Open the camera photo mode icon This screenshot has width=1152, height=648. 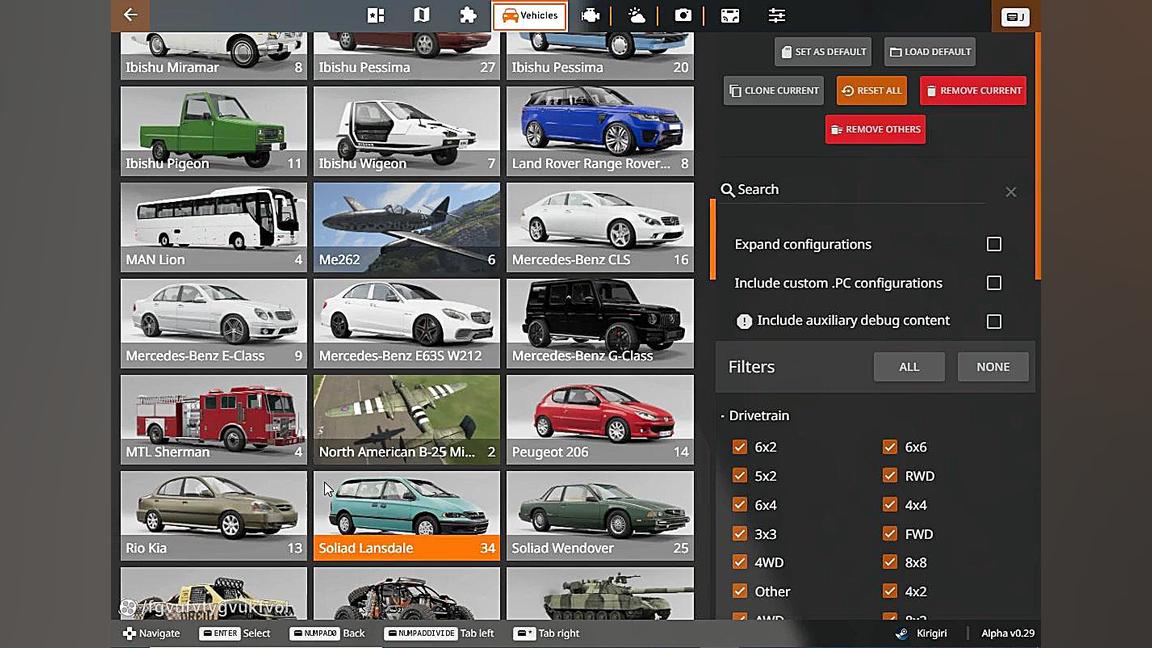click(x=683, y=15)
